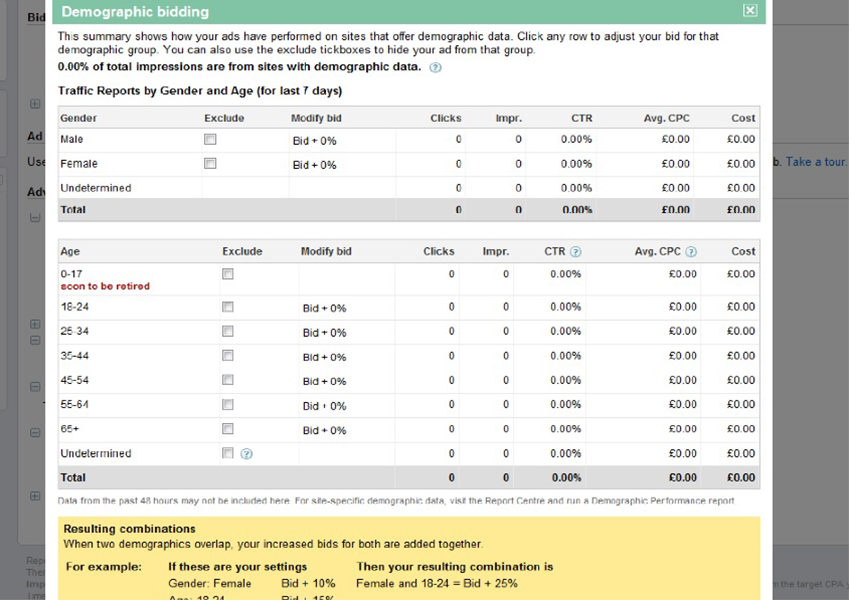Screen dimensions: 851x600
Task: Click 'Impr.' header in the Gender table
Action: tap(509, 118)
